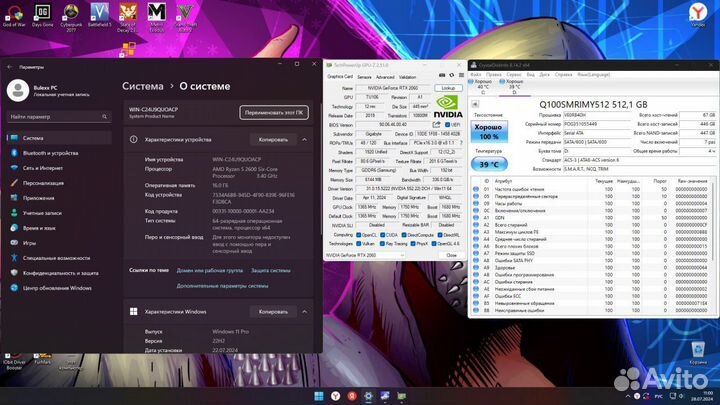
Task: Open the Metro Exodus desktop shortcut
Action: (x=157, y=17)
